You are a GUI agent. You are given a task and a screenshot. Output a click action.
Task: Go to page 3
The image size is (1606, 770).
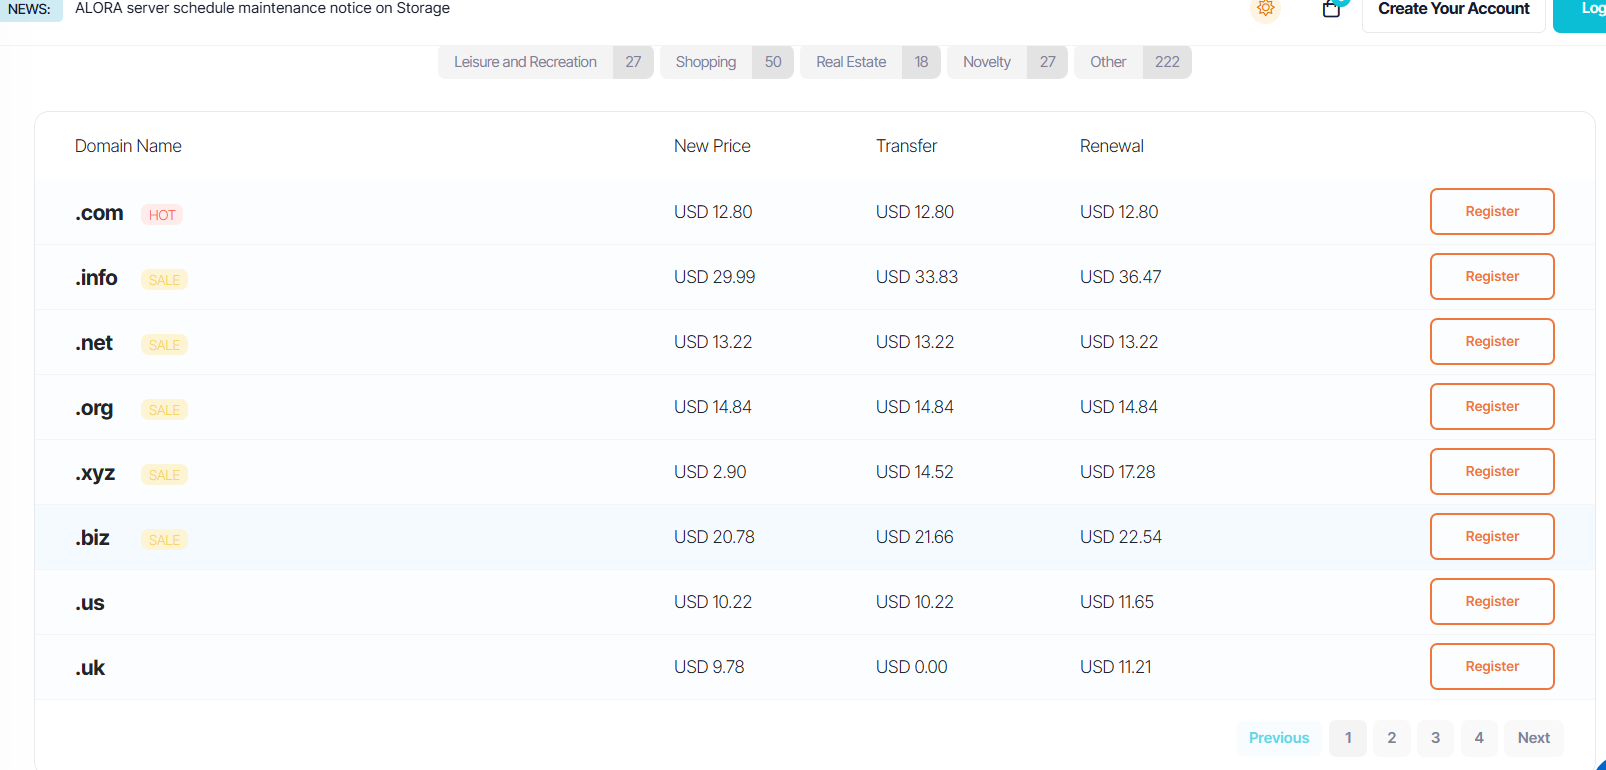1435,738
